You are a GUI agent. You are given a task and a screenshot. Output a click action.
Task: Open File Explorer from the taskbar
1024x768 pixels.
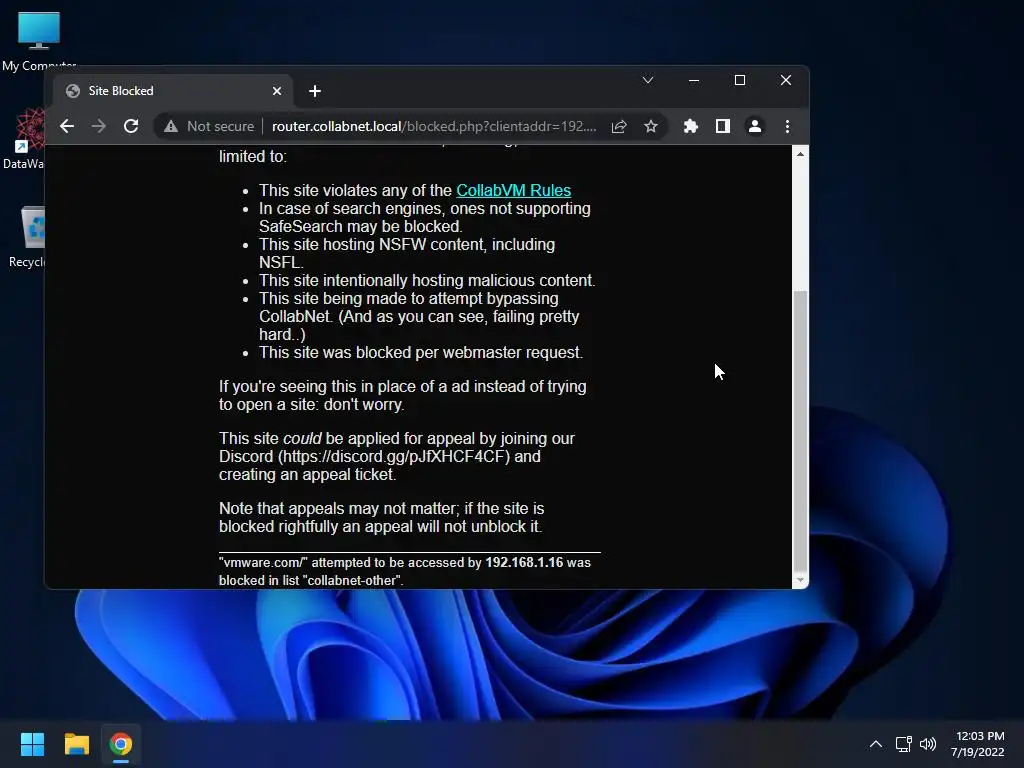click(x=76, y=744)
